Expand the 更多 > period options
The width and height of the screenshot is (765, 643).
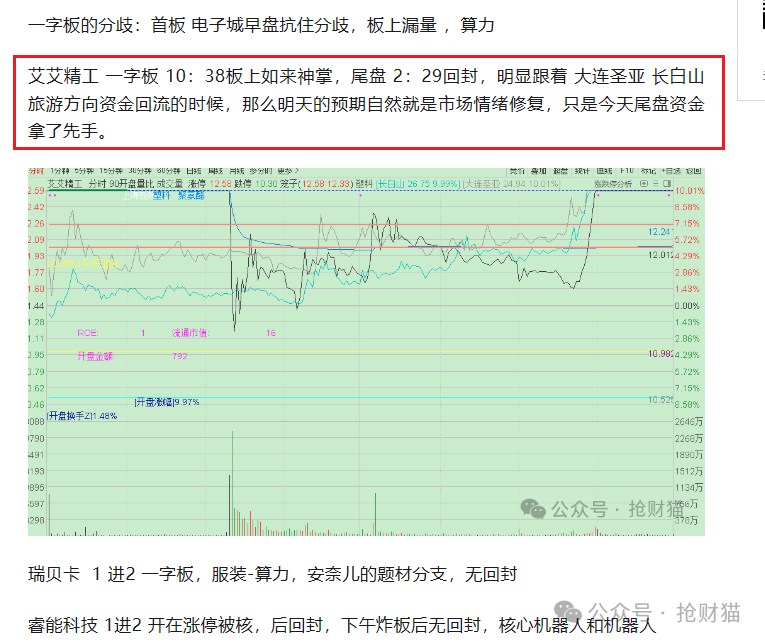(288, 171)
